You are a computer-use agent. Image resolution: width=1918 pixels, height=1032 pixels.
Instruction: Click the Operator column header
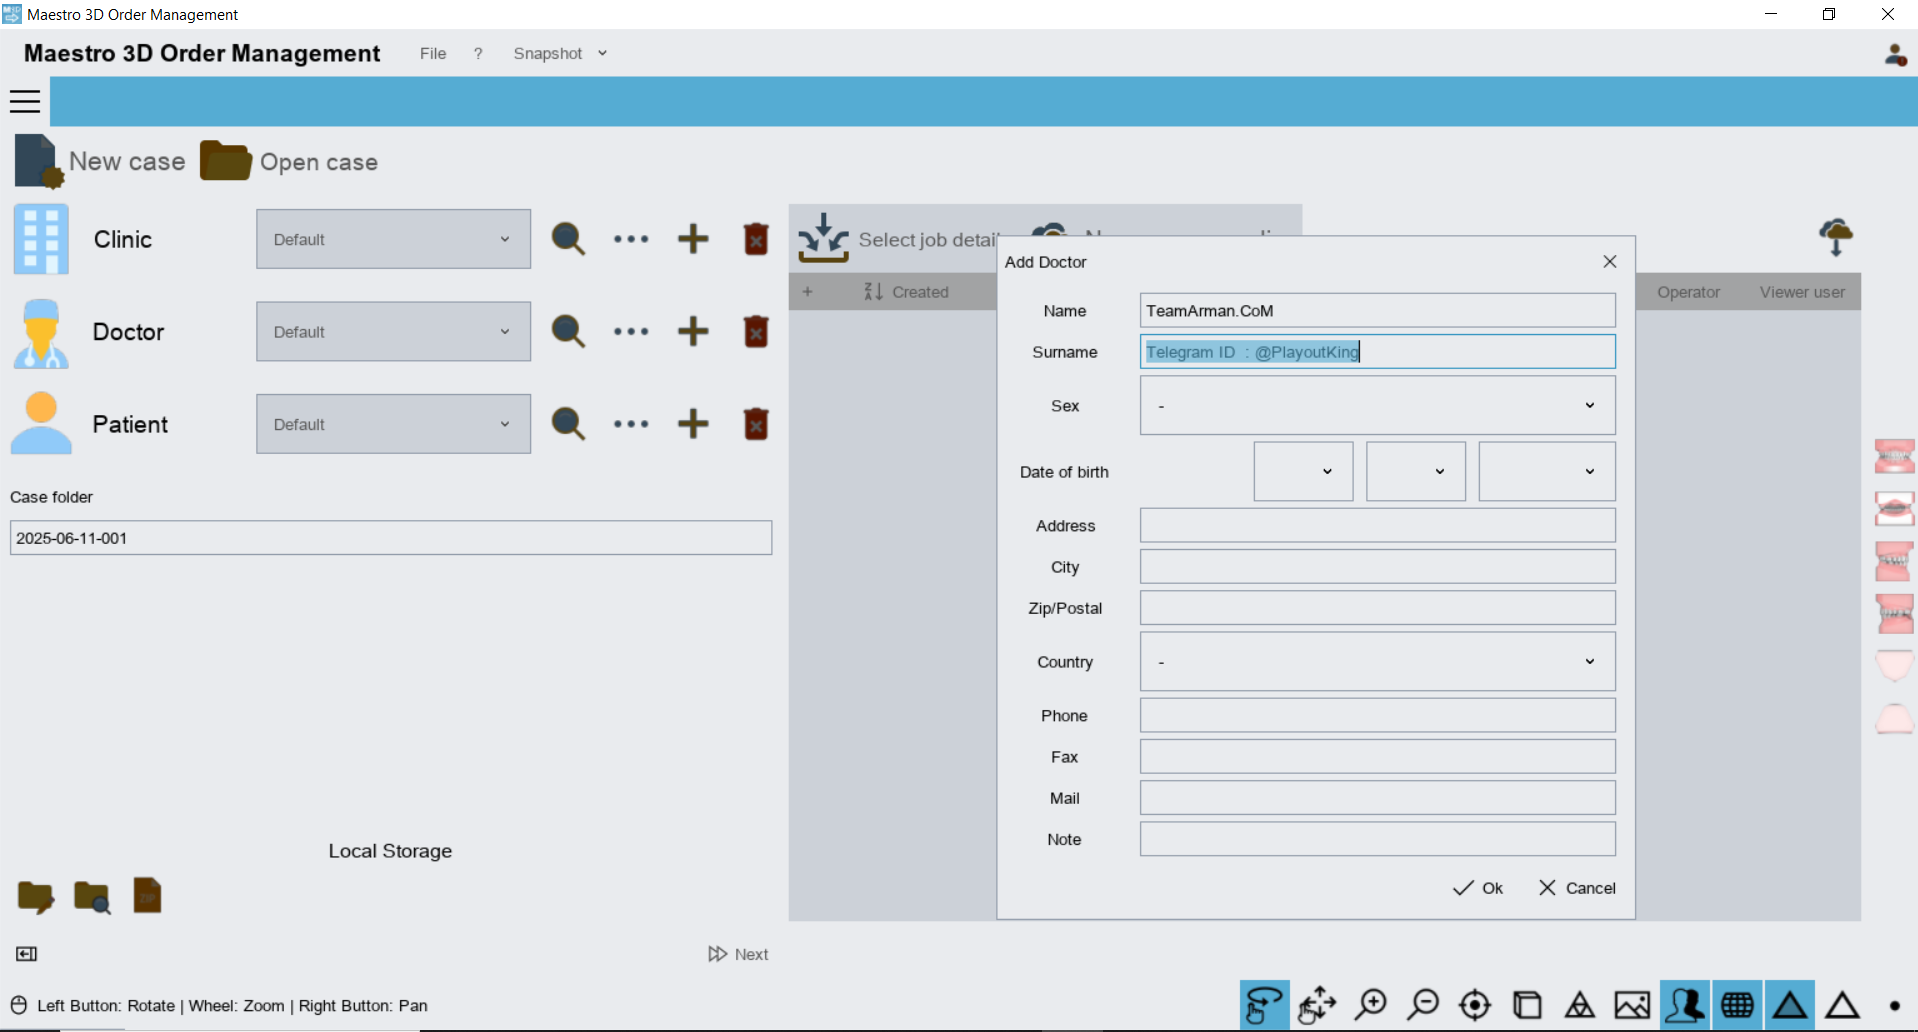pos(1688,292)
